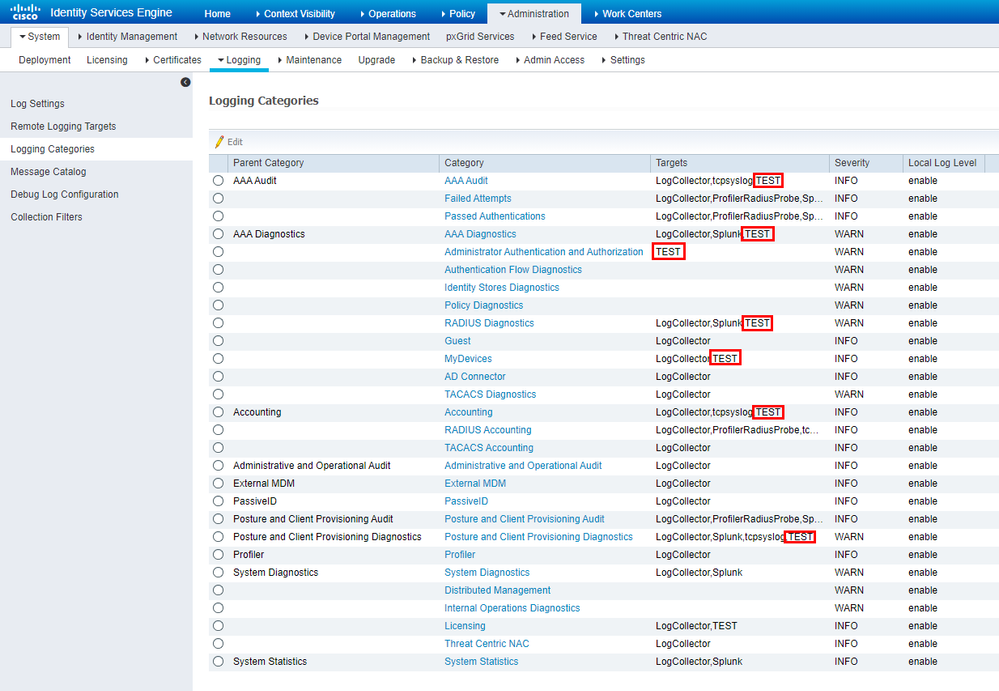Viewport: 999px width, 691px height.
Task: Open Logging Categories in sidebar
Action: click(x=52, y=149)
